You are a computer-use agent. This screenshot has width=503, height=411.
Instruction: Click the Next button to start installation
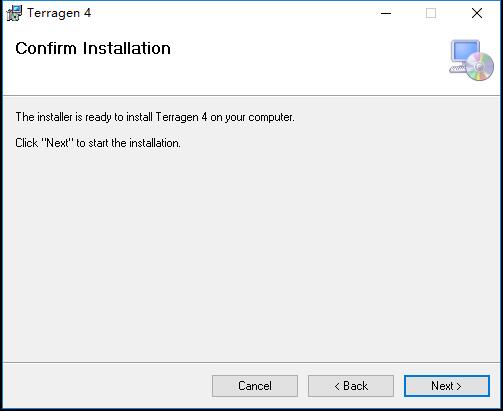[x=447, y=386]
